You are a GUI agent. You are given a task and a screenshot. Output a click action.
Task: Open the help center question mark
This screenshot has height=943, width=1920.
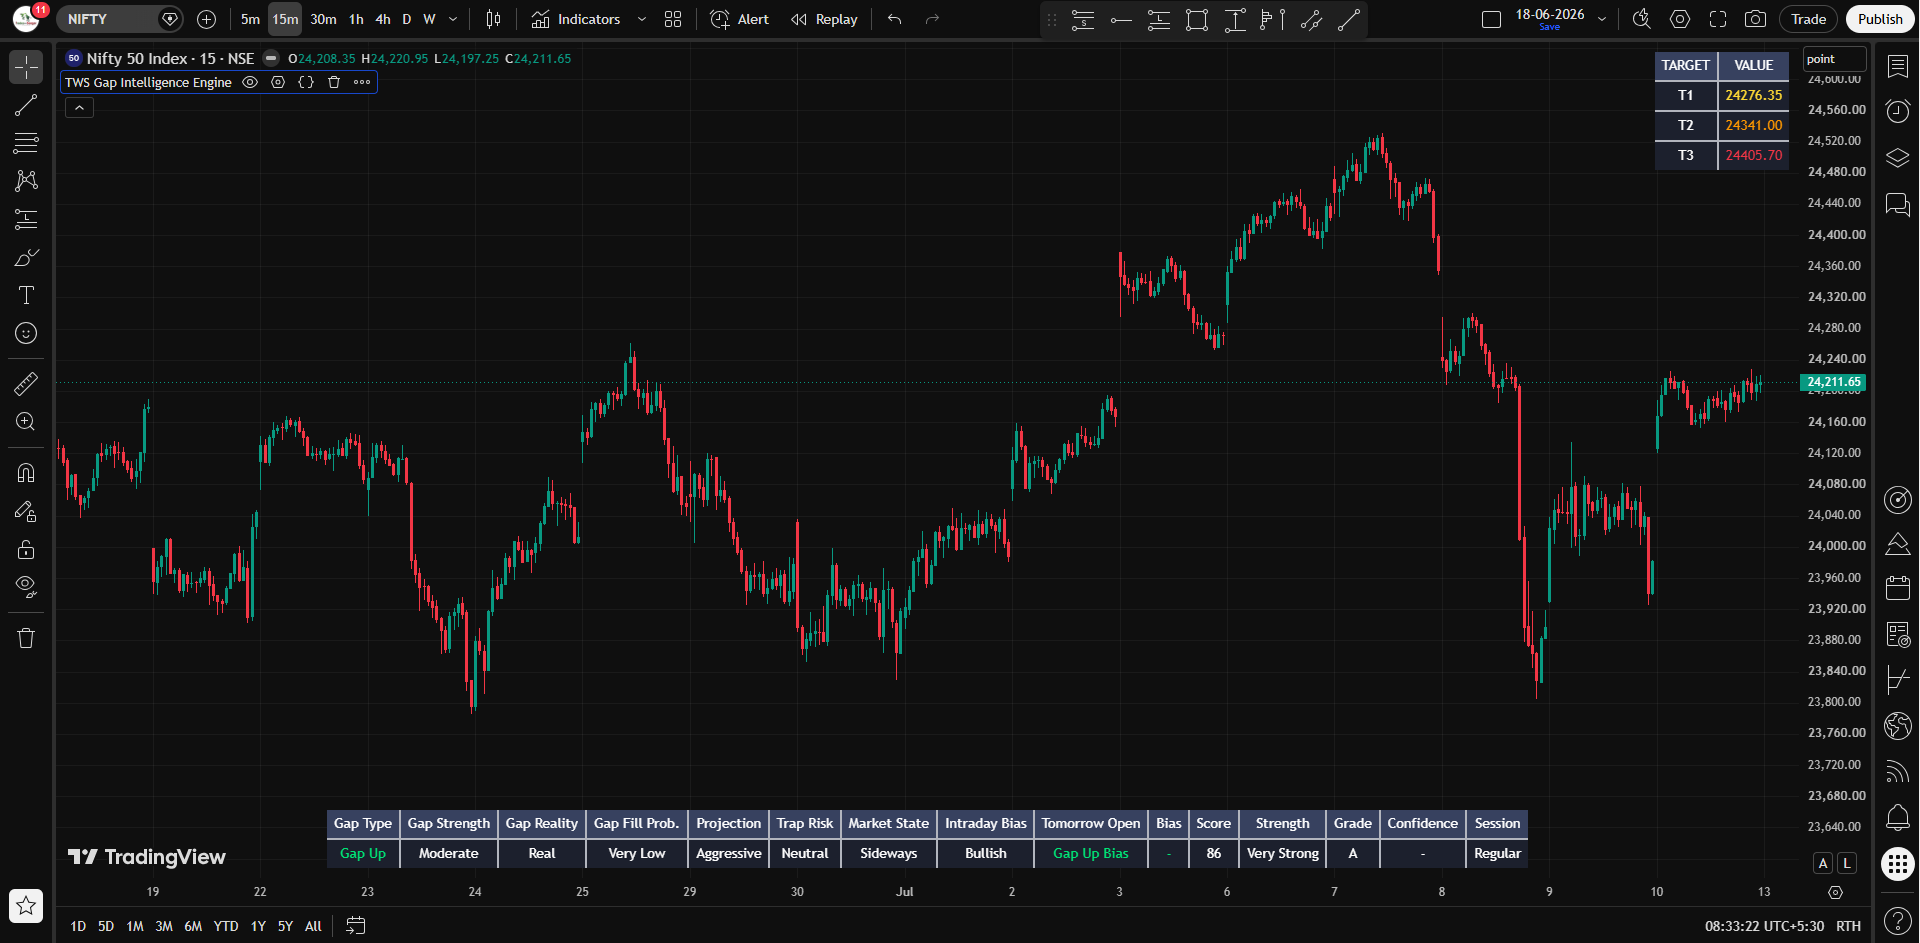pyautogui.click(x=1898, y=920)
